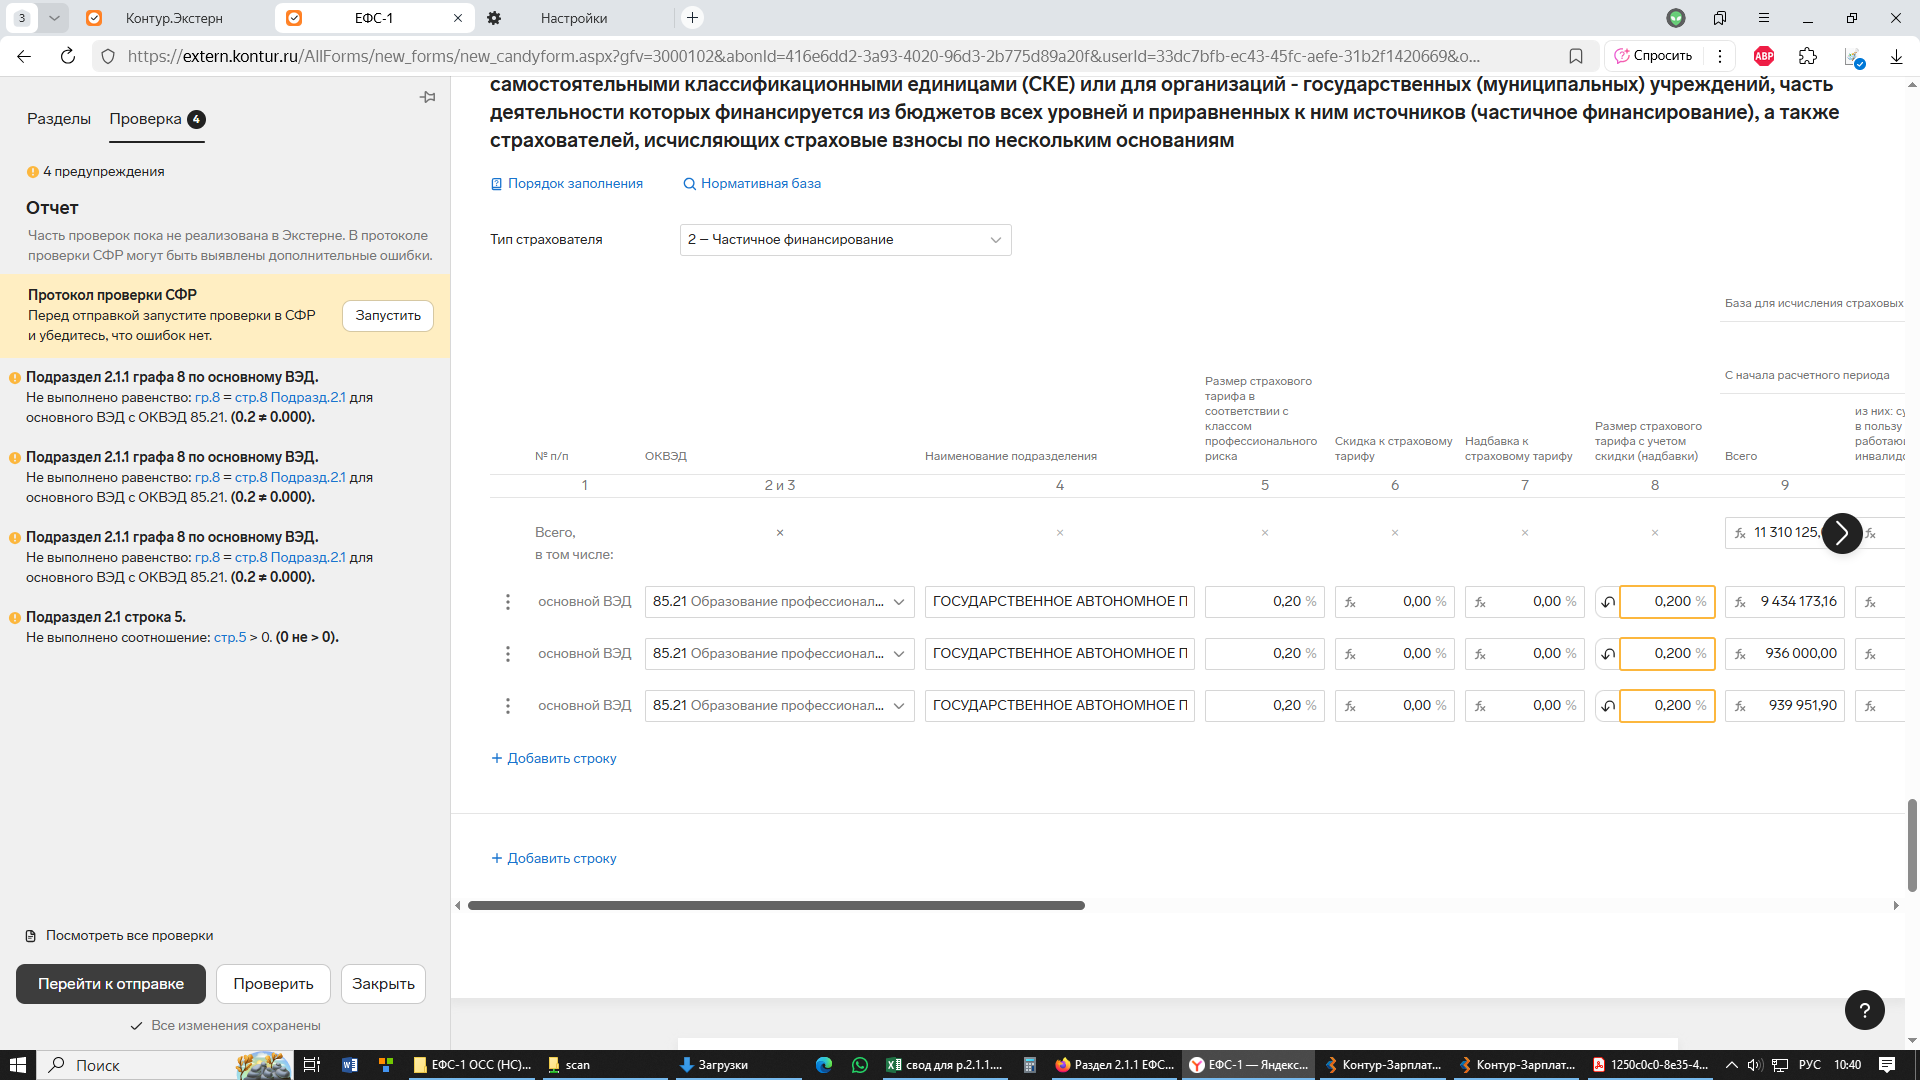Click fx icon in first row's Скидка field
Screen dimensions: 1920x1080
tap(1350, 602)
